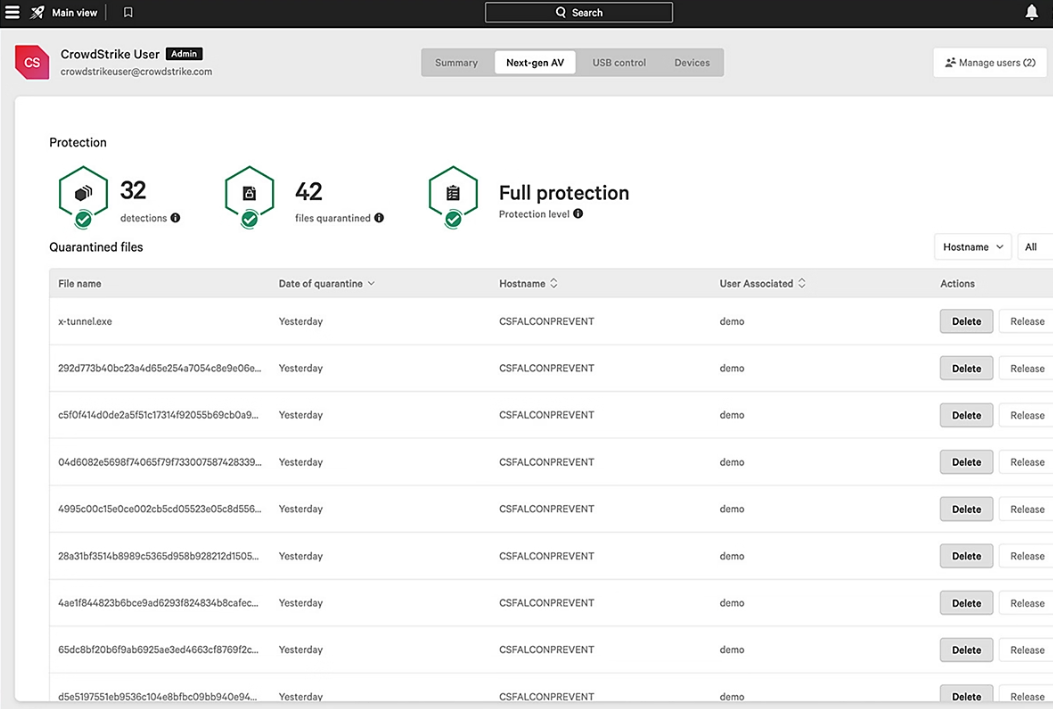Click the info icon beside Protection level

[x=578, y=214]
